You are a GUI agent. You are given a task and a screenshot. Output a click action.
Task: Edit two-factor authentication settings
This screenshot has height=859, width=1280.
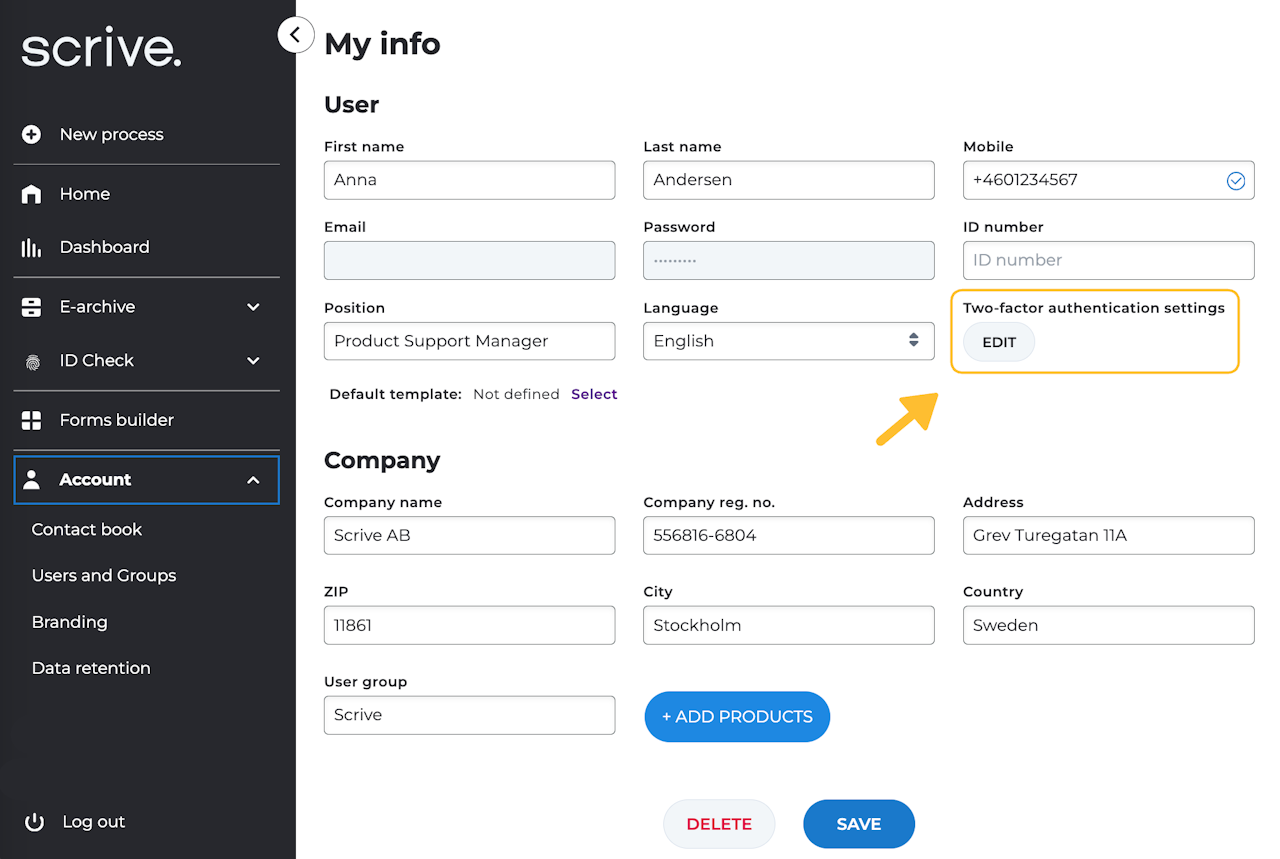pos(998,343)
